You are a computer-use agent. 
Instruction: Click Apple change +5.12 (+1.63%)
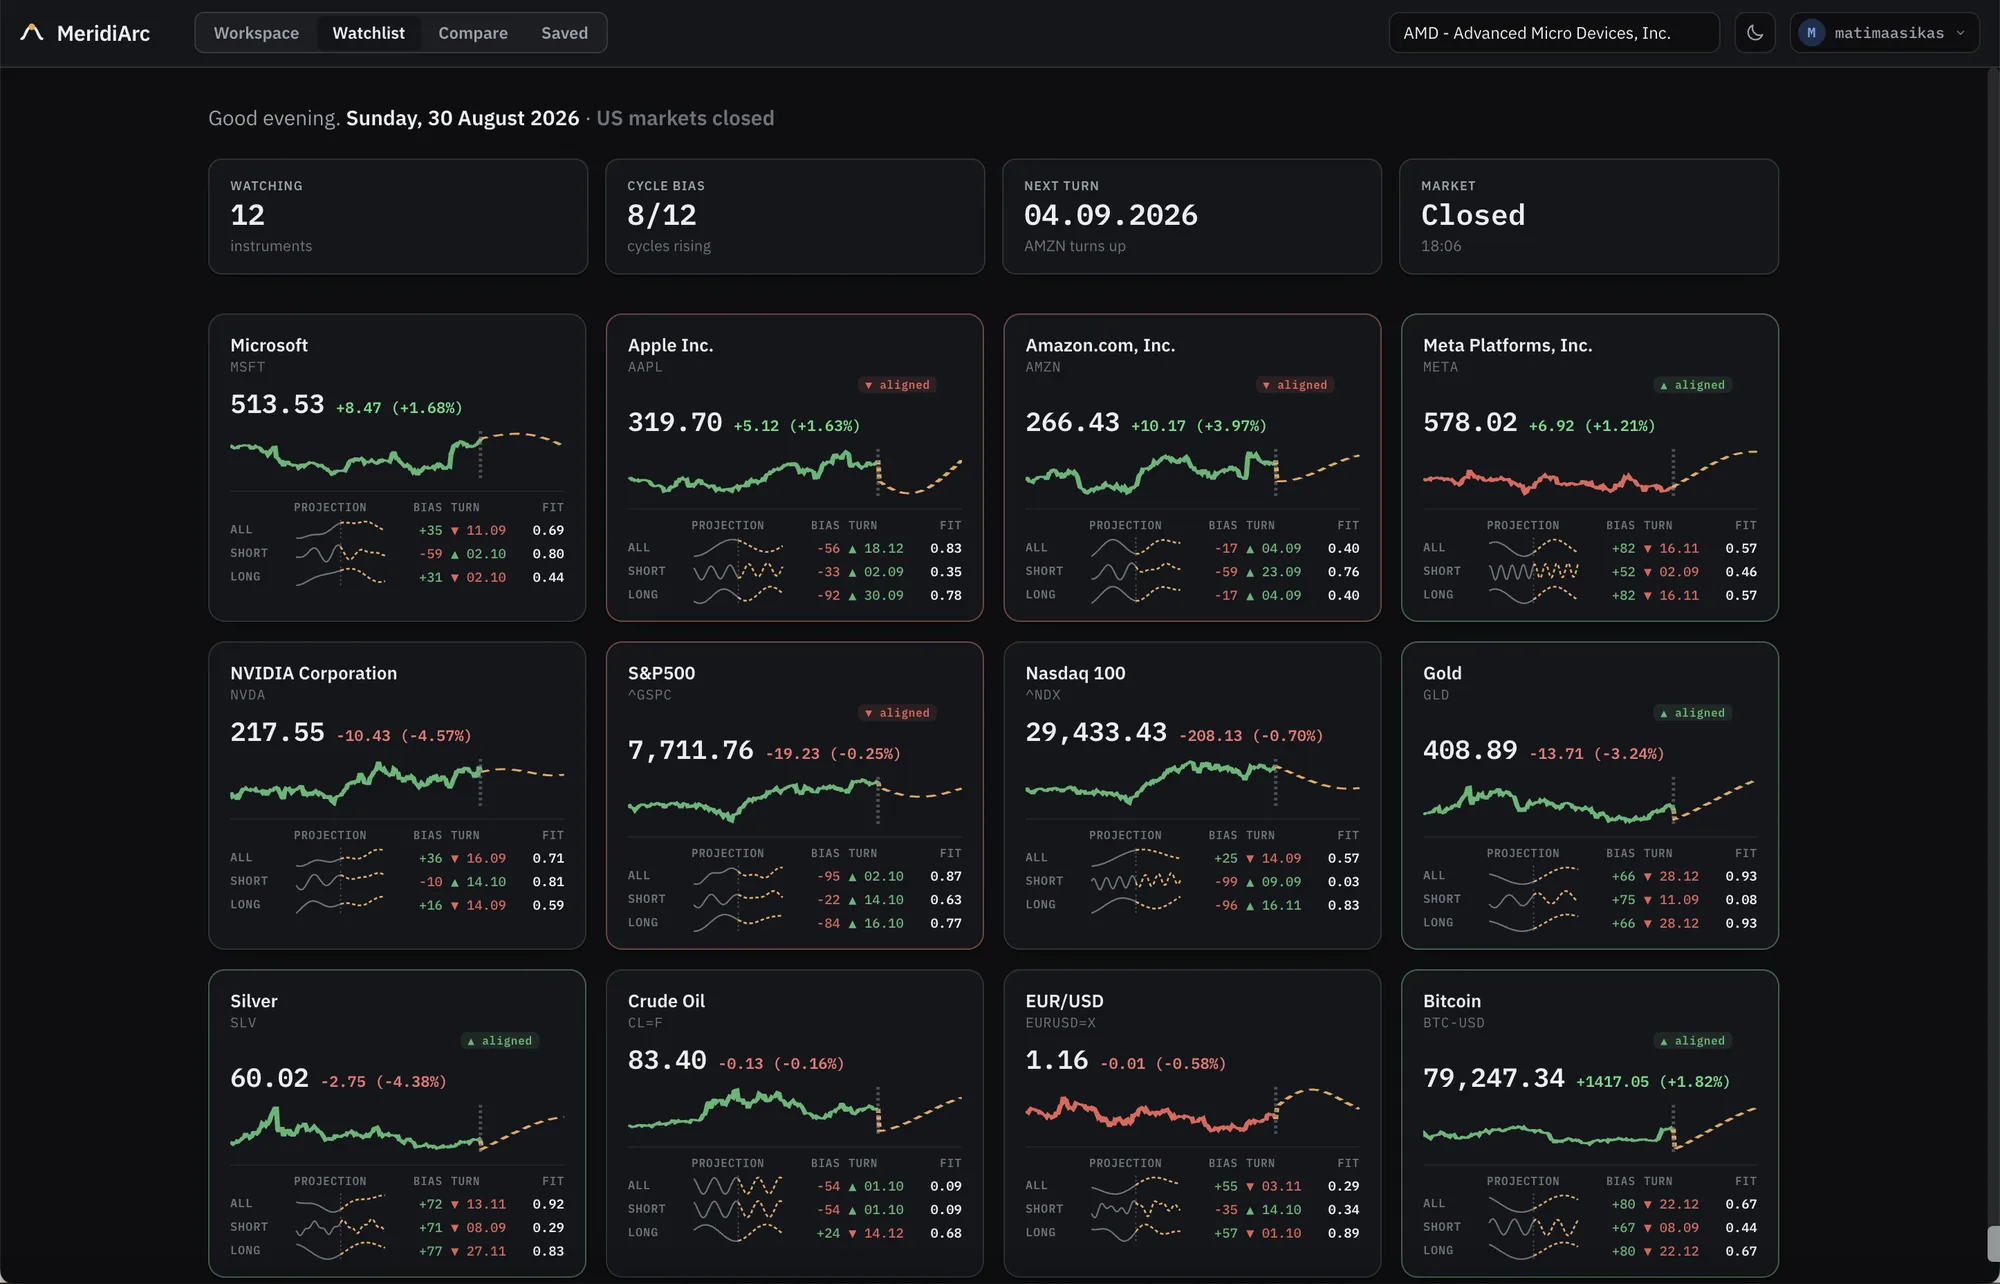(x=796, y=425)
